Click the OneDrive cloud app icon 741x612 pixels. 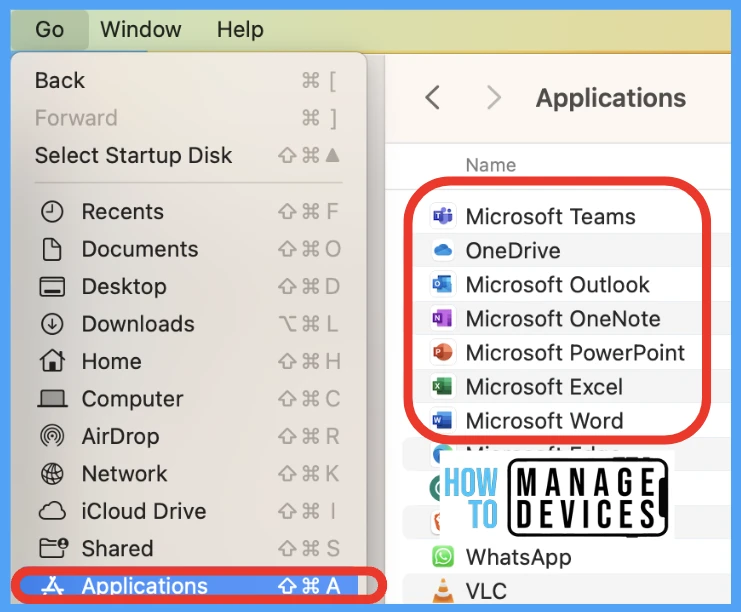(443, 250)
